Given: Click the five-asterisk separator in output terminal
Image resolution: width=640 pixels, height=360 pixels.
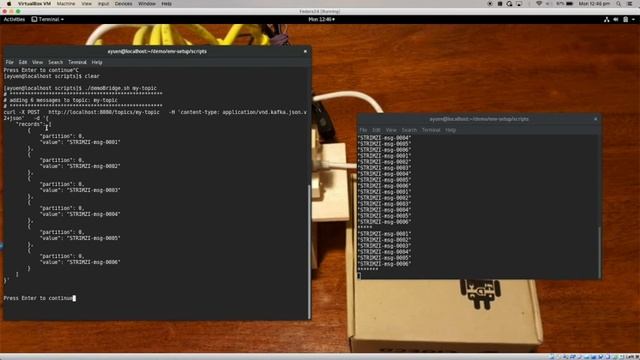Looking at the screenshot, I should click(x=365, y=228).
